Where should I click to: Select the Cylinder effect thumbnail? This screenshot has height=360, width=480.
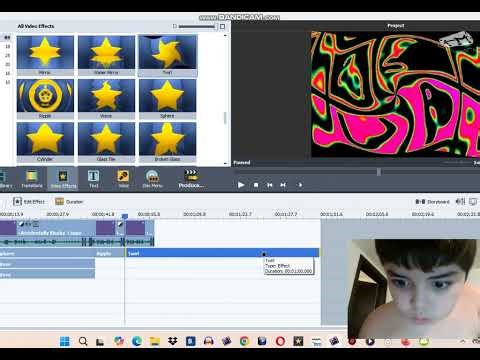tap(45, 142)
